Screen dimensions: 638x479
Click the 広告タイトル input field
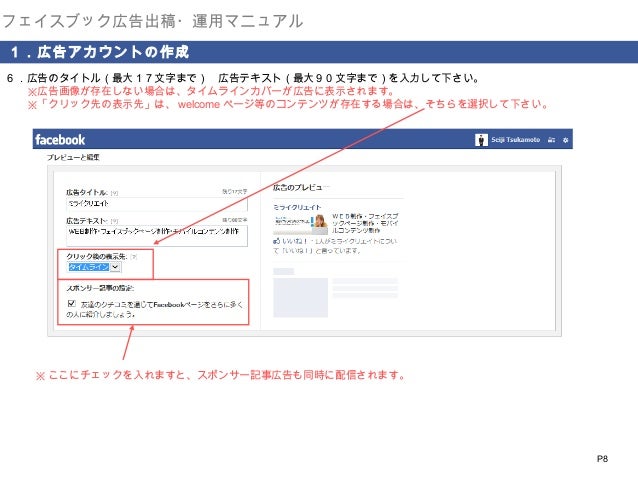tap(157, 204)
